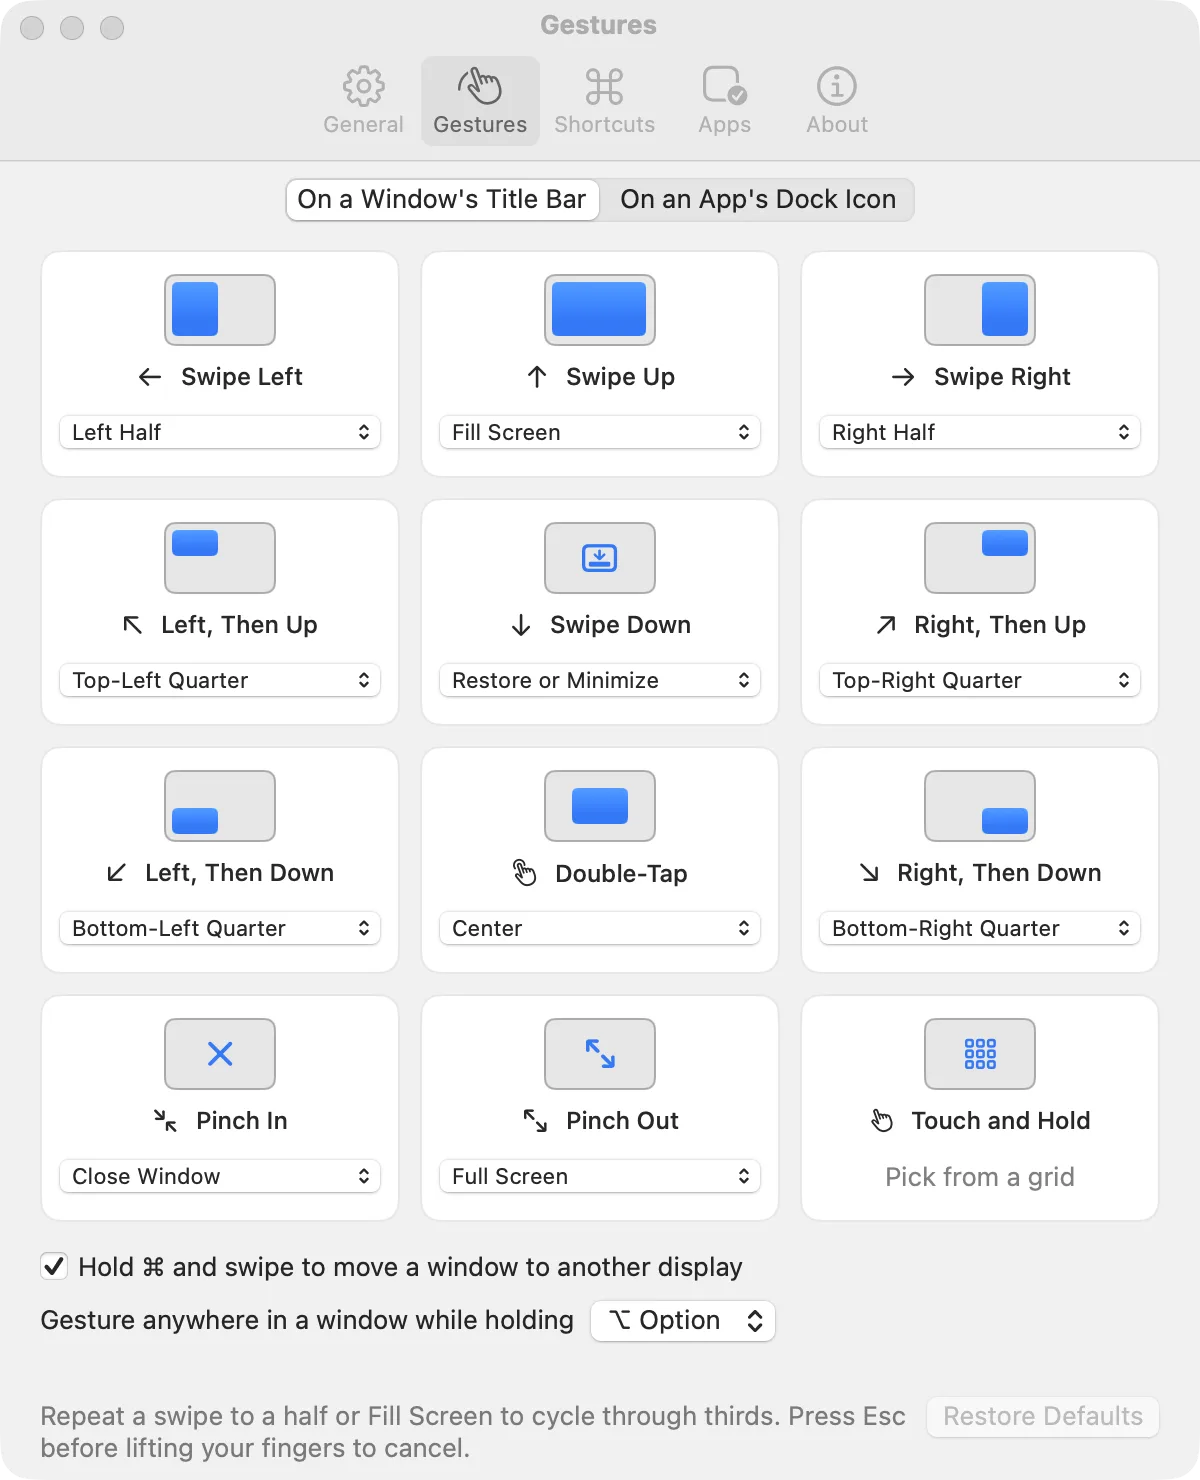Viewport: 1200px width, 1480px height.
Task: Click the diagonal arrow beside Left, Then Up
Action: point(132,625)
